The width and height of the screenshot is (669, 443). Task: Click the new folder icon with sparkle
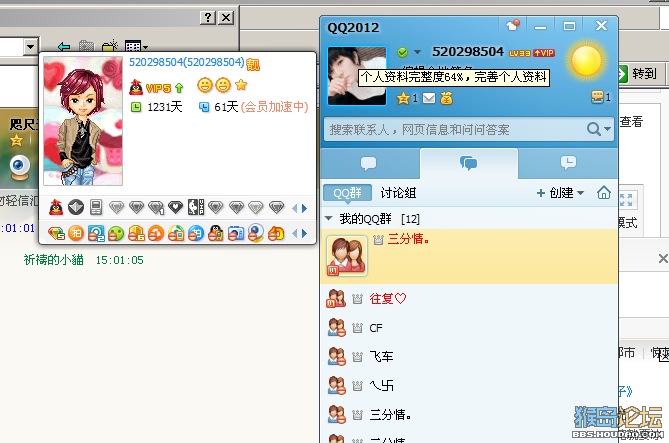pyautogui.click(x=110, y=45)
